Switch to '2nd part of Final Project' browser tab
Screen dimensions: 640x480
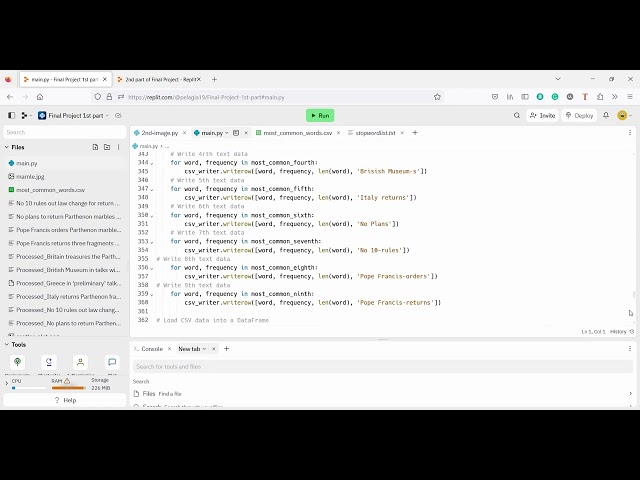coord(159,80)
